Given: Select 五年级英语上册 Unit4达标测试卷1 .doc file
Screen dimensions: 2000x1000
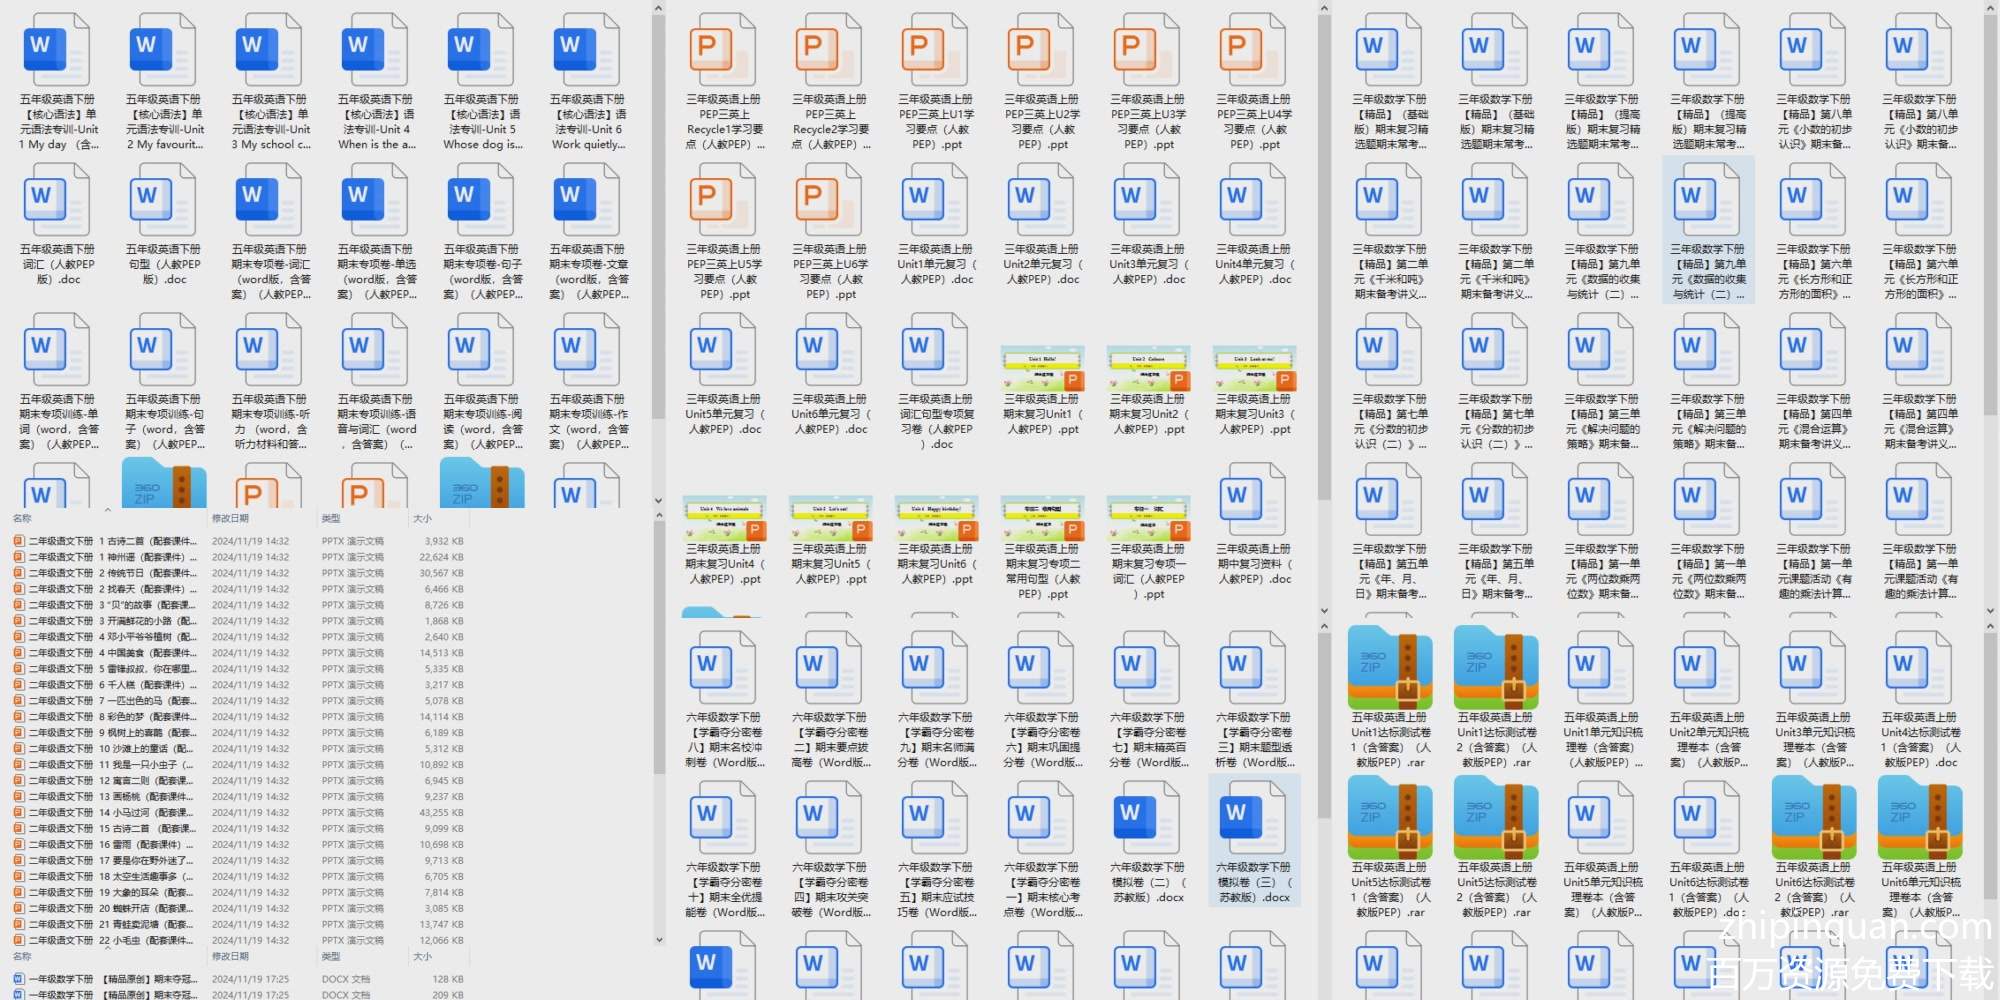Looking at the screenshot, I should point(1920,699).
